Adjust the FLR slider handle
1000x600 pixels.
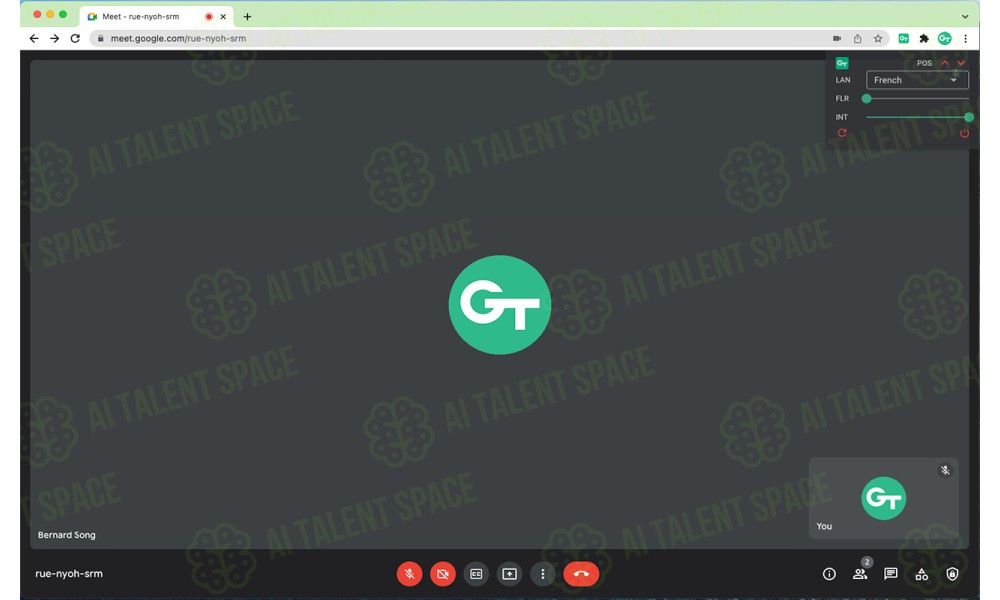coord(866,98)
